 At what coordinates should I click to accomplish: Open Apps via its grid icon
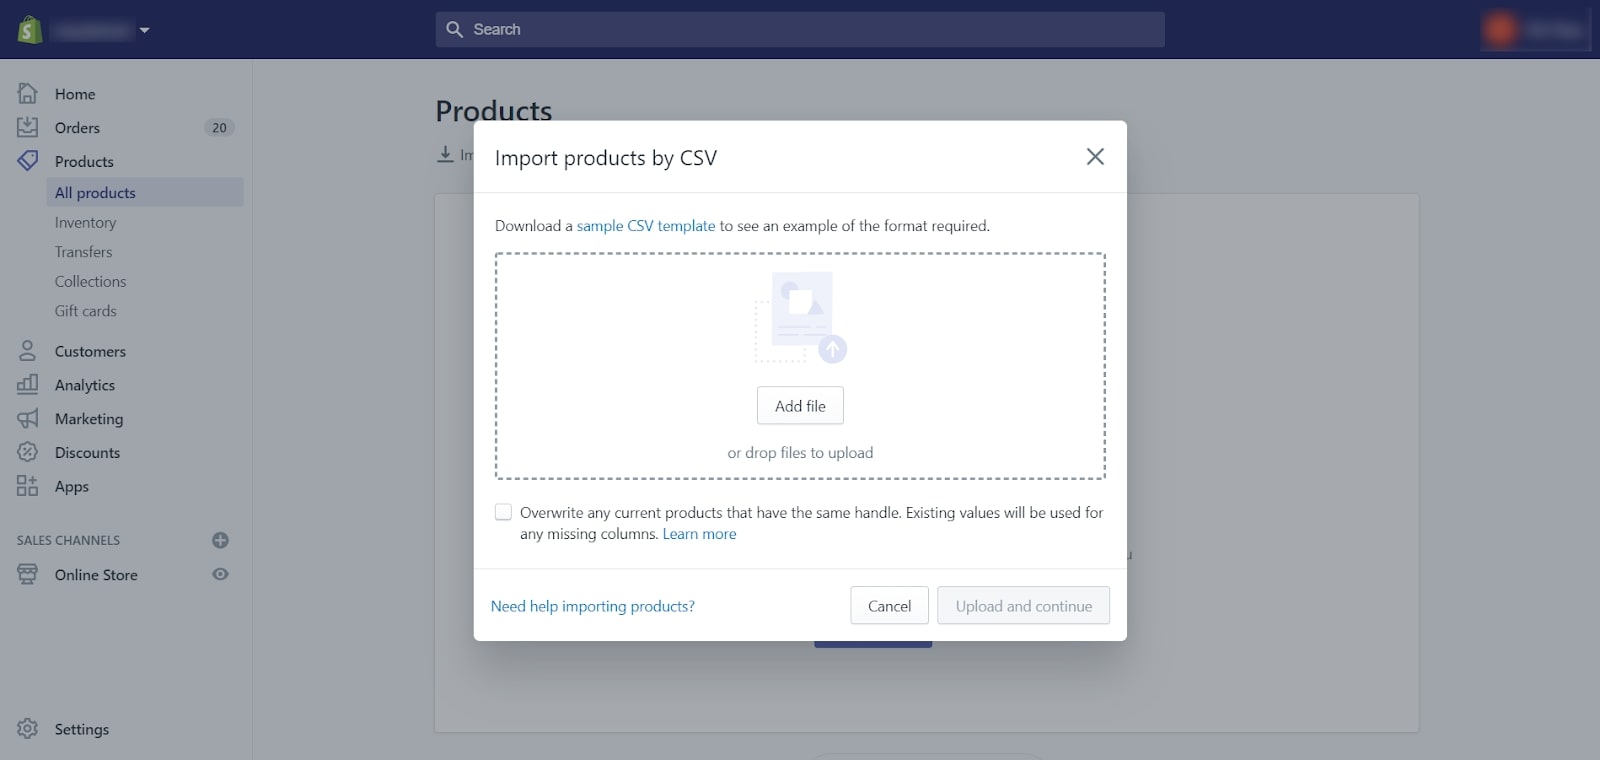(28, 487)
